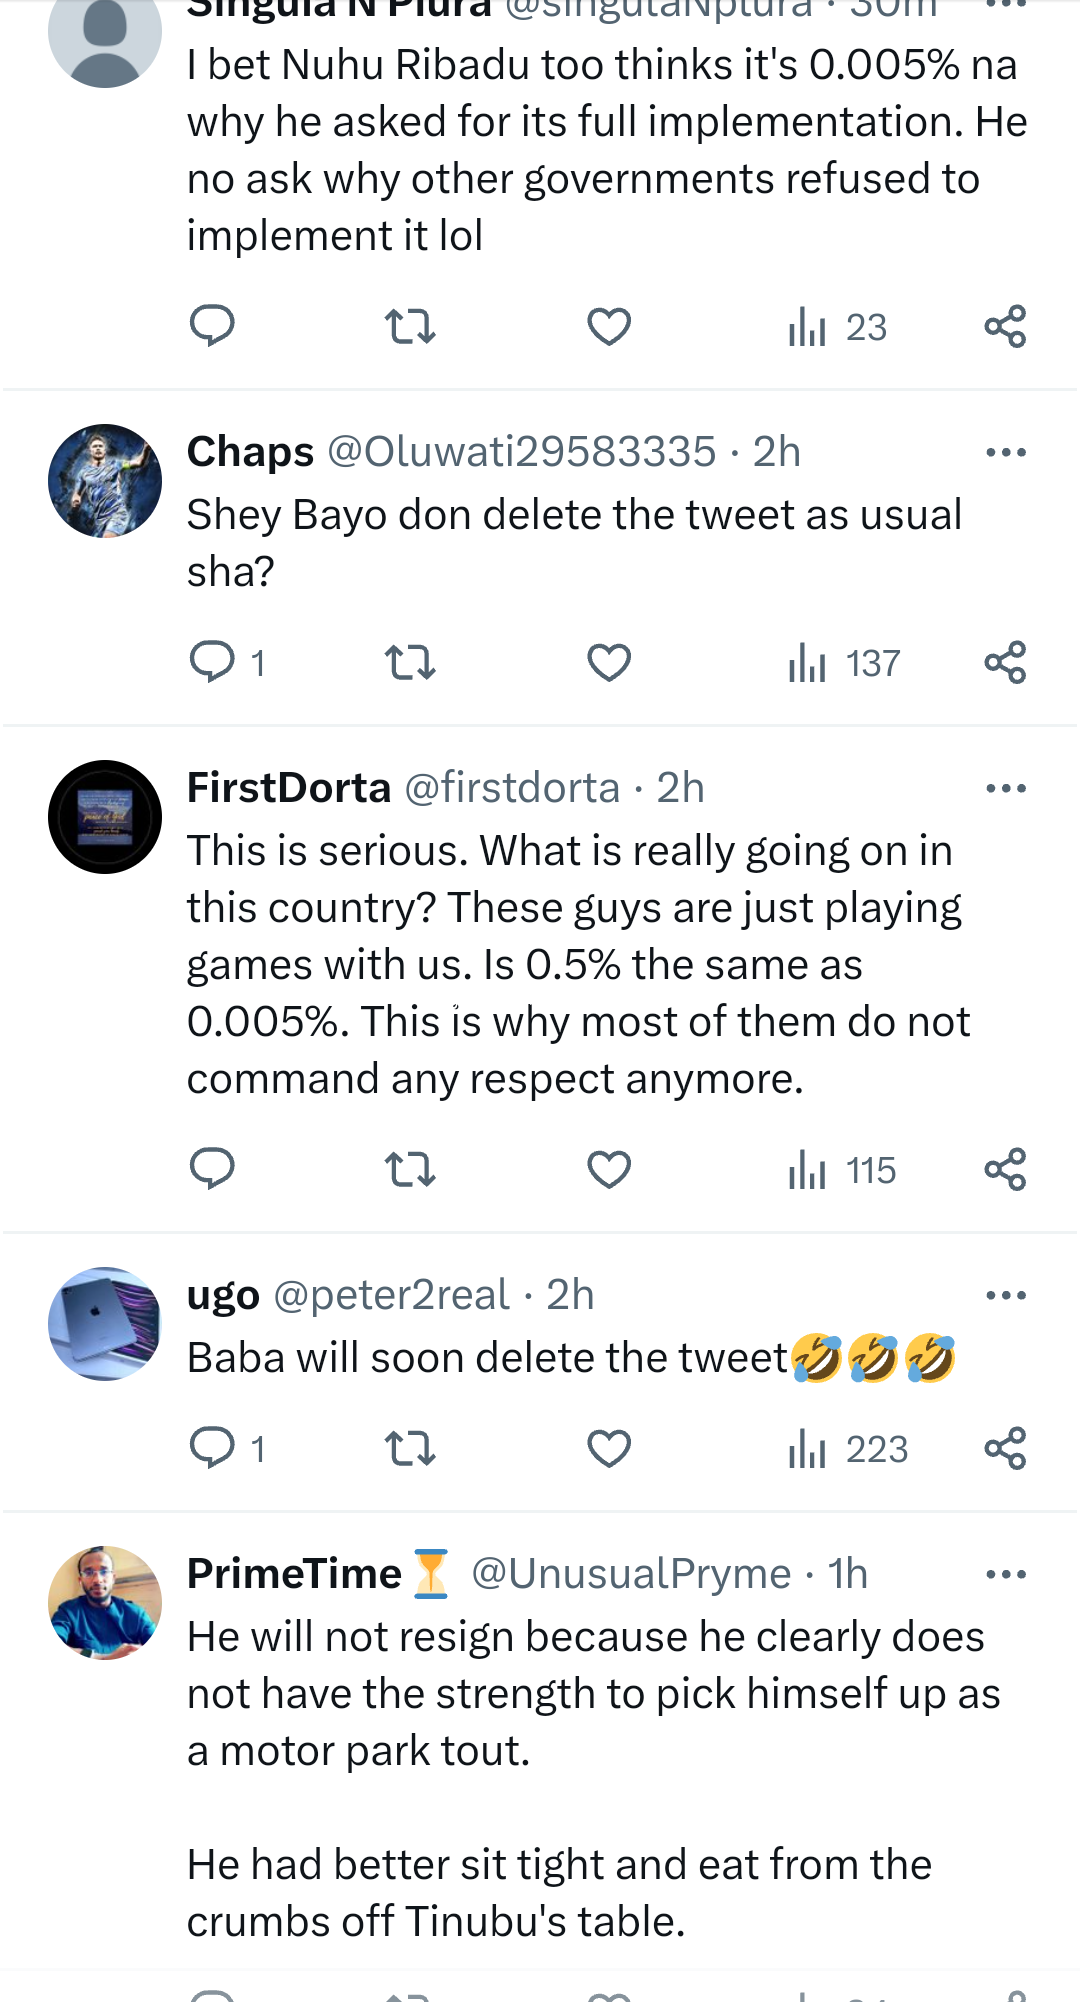
Task: Retweet FirstDorta's tweet
Action: [410, 1169]
